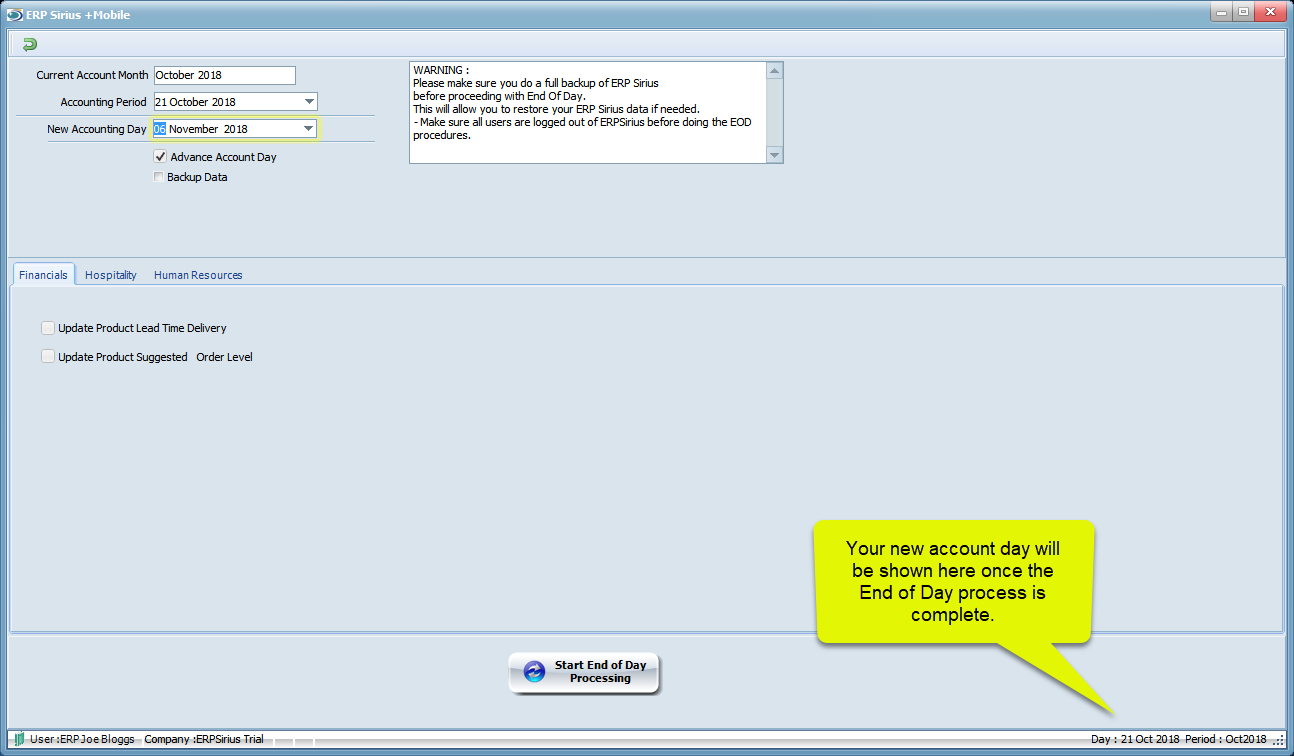Click the ERP Sirius app icon in title bar
This screenshot has width=1294, height=756.
(15, 15)
